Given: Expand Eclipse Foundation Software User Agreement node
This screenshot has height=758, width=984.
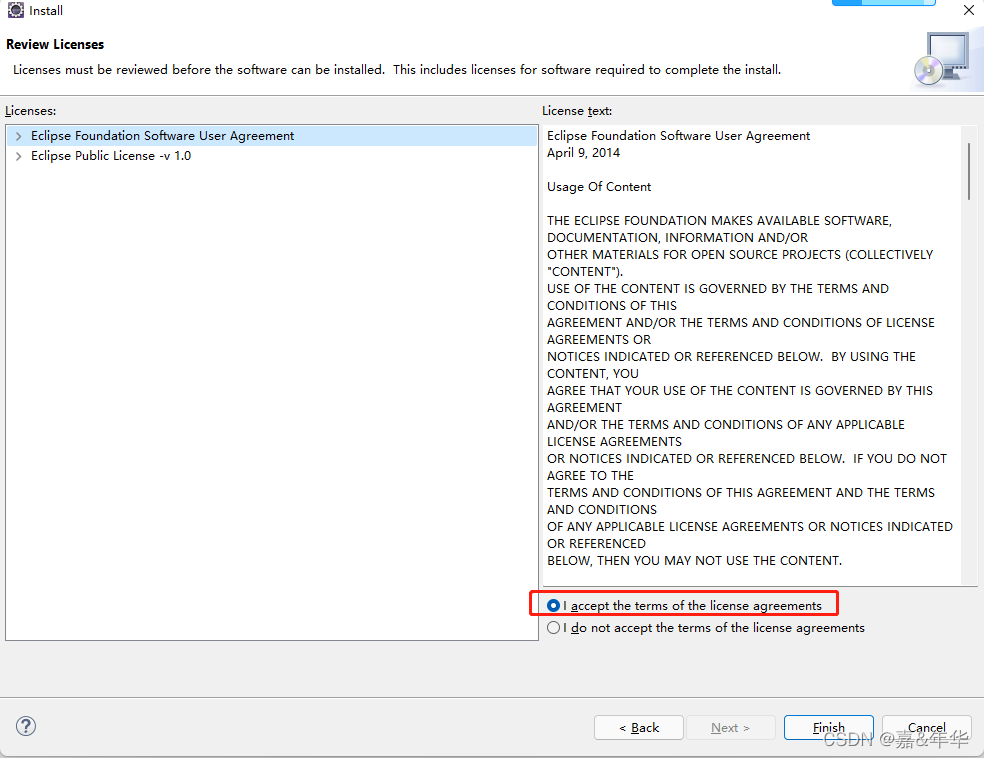Looking at the screenshot, I should point(18,136).
